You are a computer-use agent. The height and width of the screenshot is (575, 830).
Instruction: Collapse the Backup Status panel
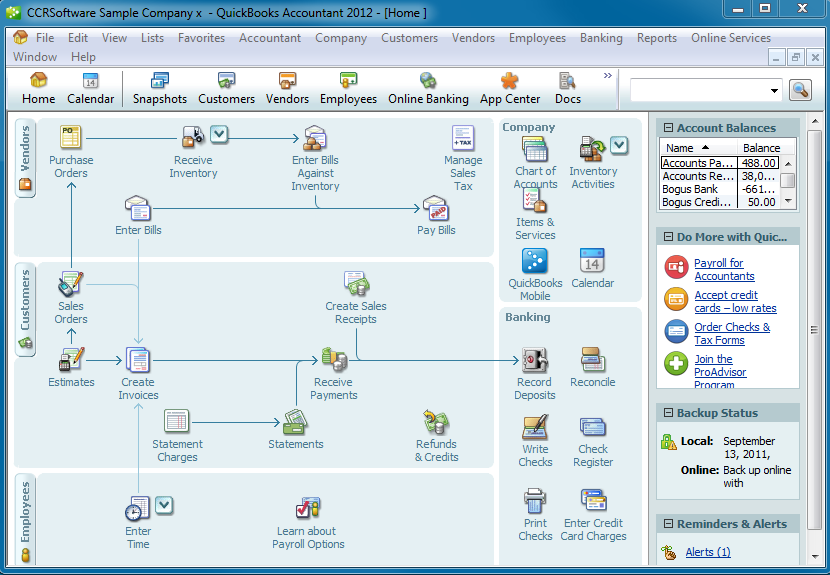pos(668,412)
